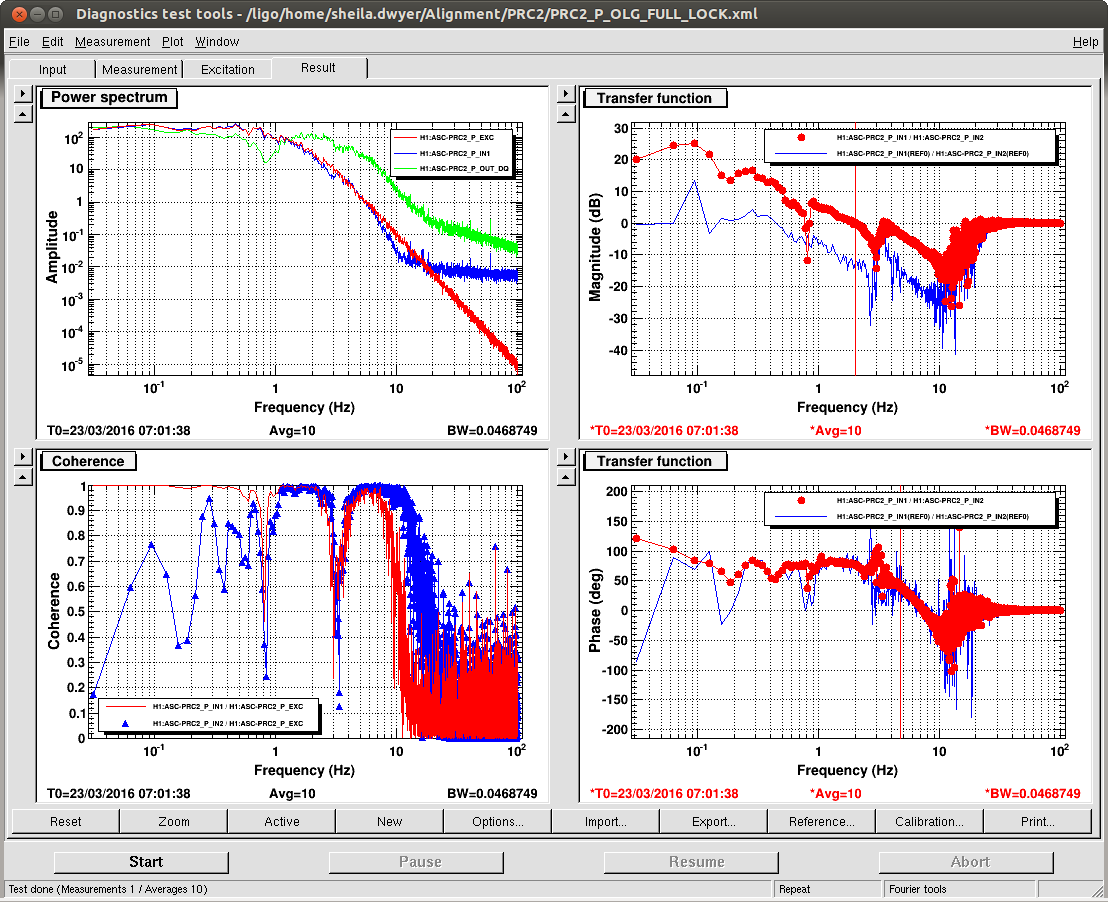
Task: Click Magnitude (dB) axis label
Action: point(595,247)
